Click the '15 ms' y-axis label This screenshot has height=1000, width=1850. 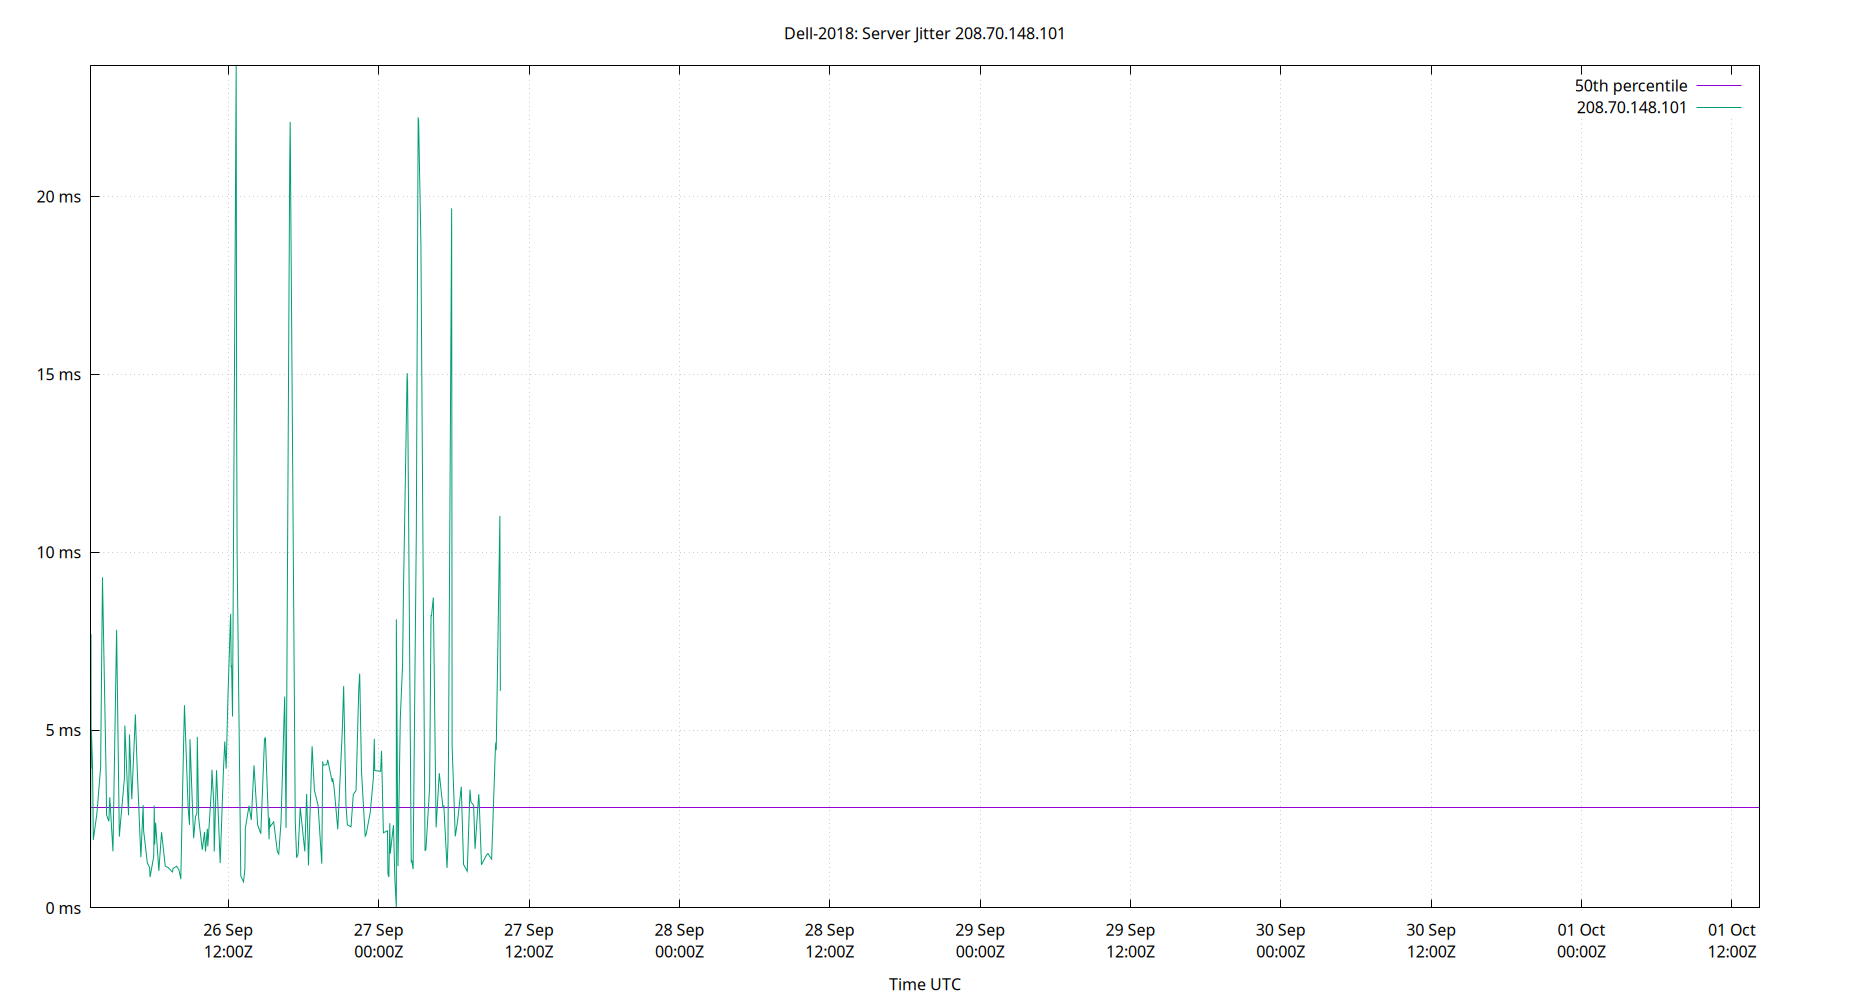(59, 374)
